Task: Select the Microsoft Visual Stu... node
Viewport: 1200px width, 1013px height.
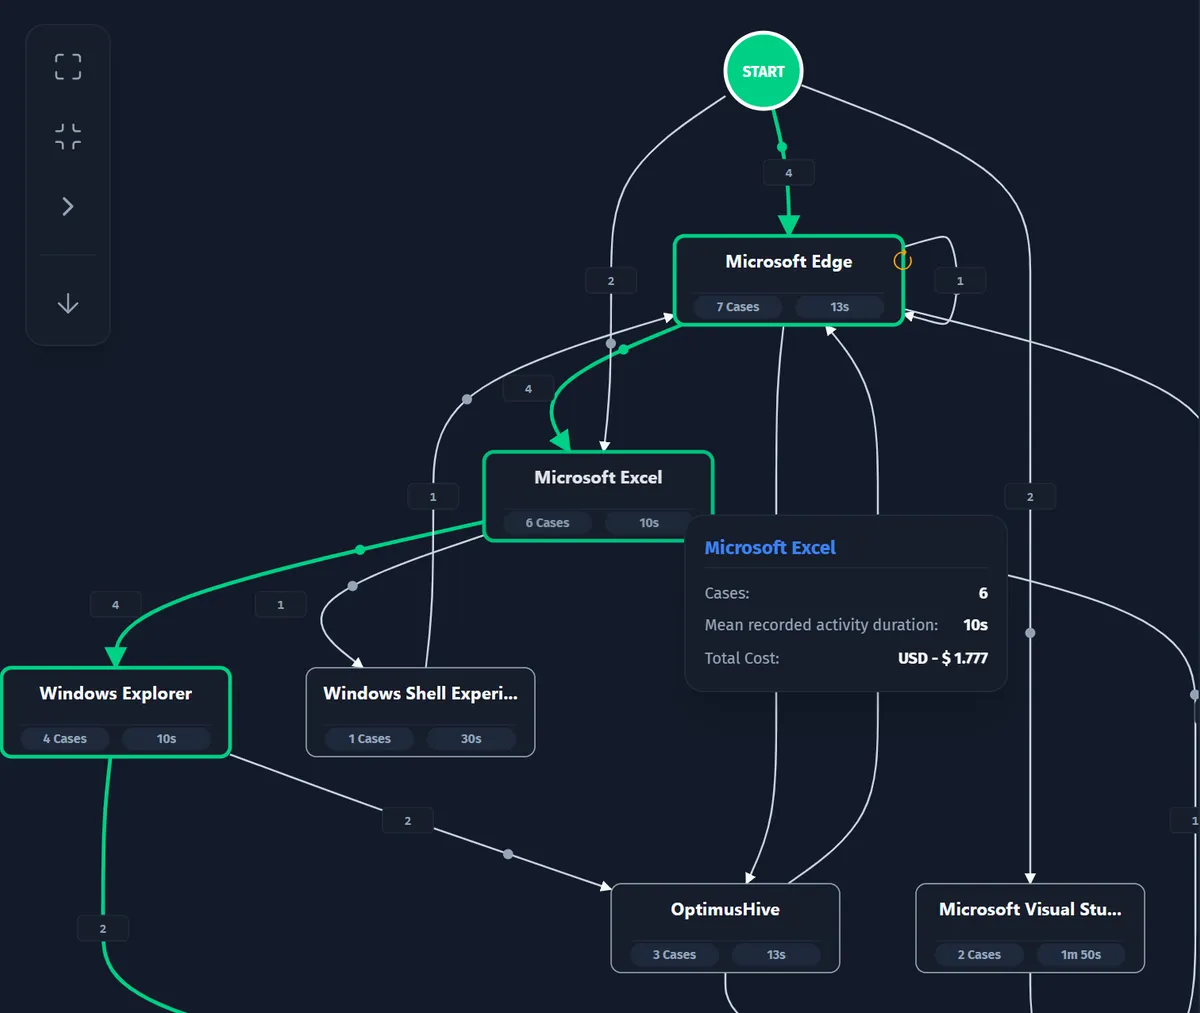Action: 1030,928
